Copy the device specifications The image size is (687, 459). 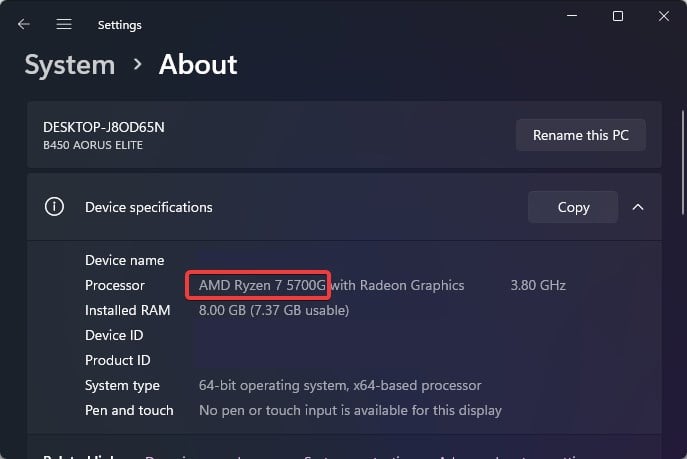[573, 207]
